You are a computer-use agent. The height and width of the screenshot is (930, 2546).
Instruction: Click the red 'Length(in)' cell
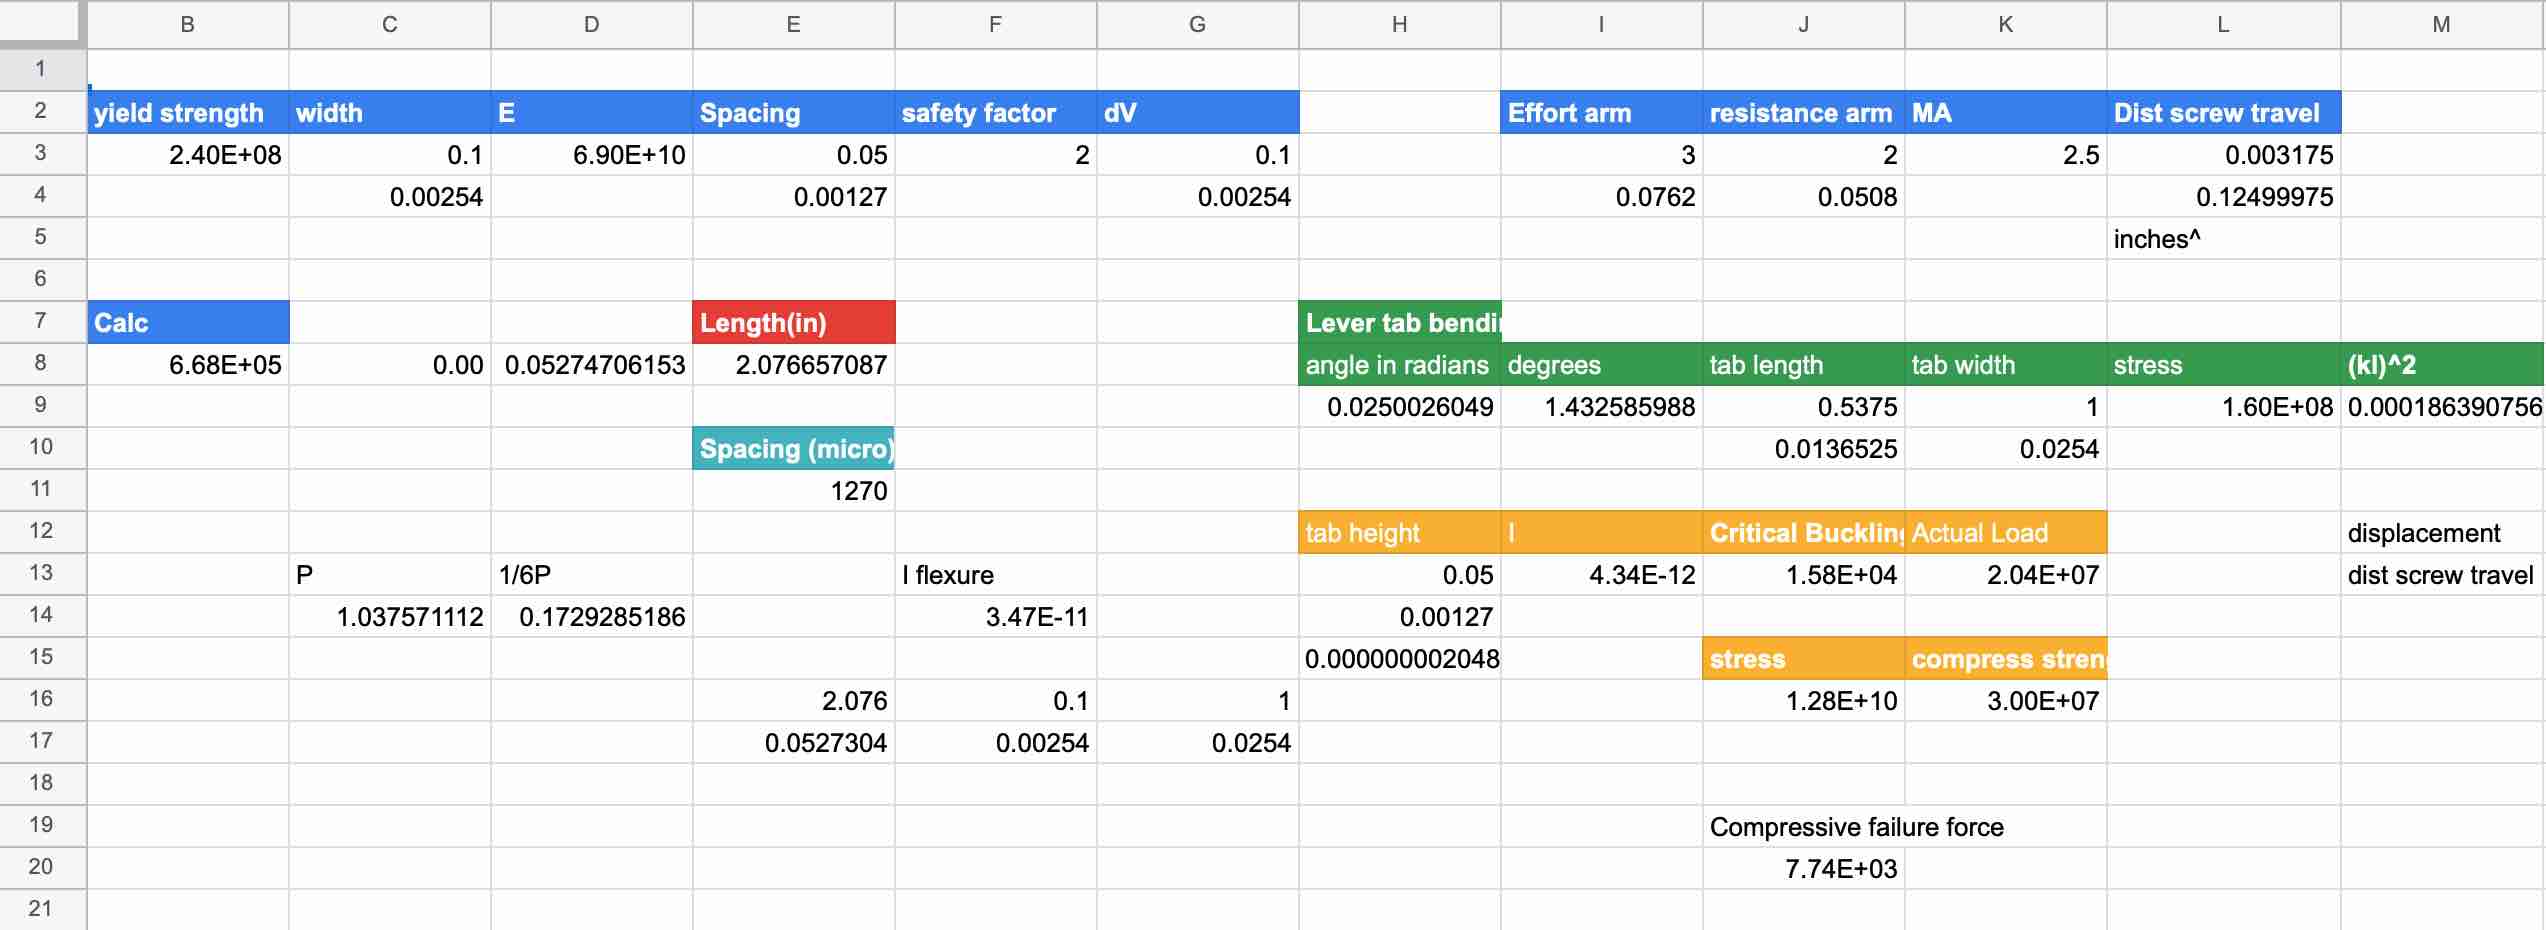point(794,322)
